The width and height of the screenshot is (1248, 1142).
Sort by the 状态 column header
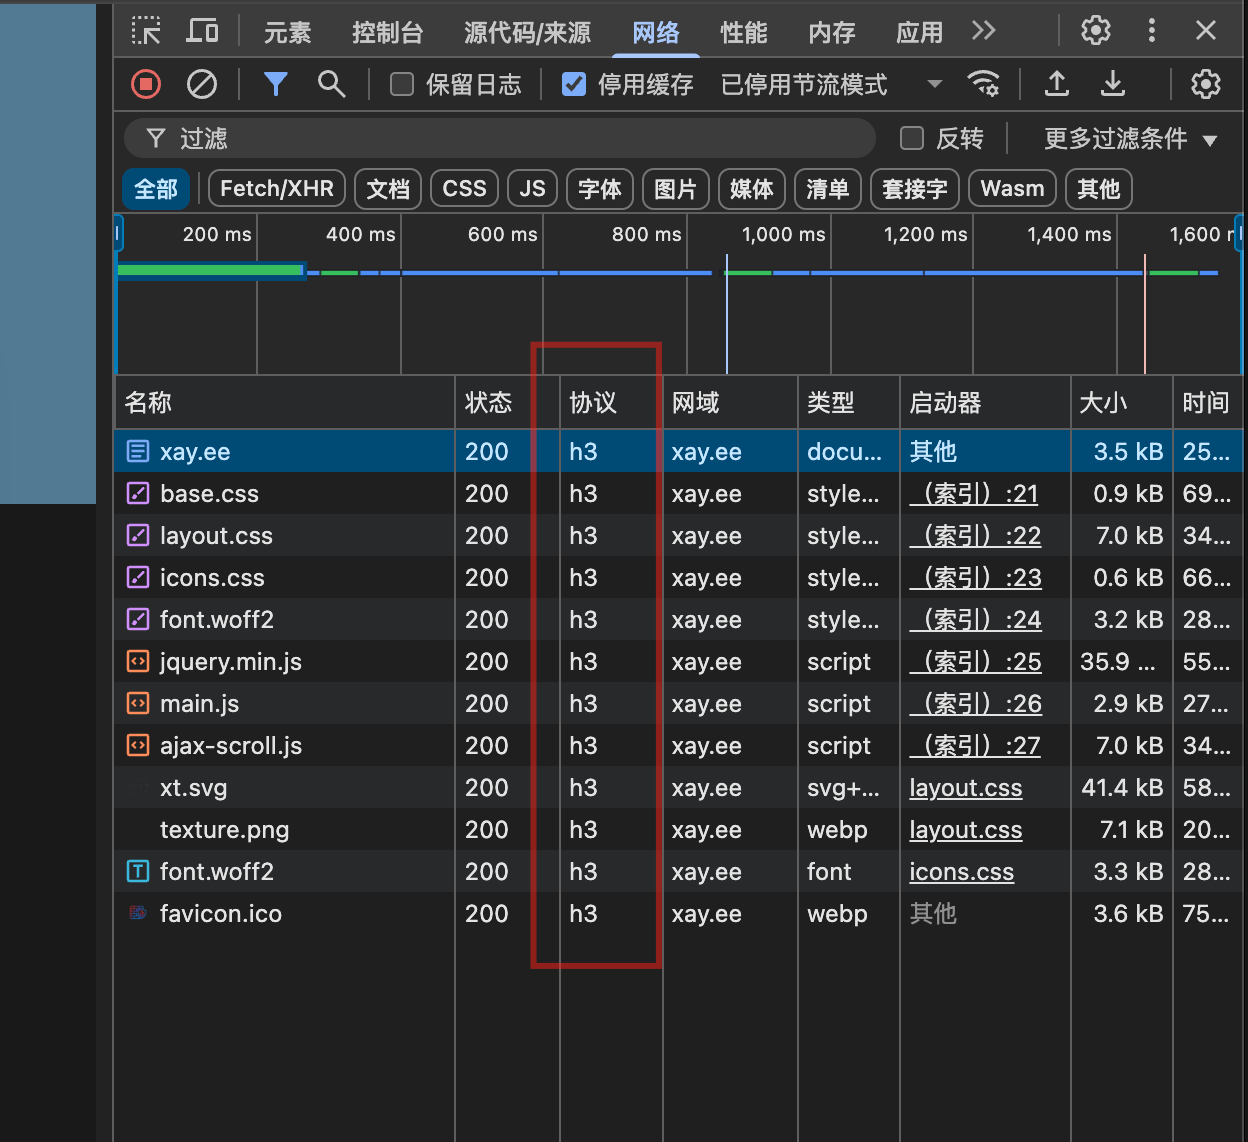tap(507, 403)
